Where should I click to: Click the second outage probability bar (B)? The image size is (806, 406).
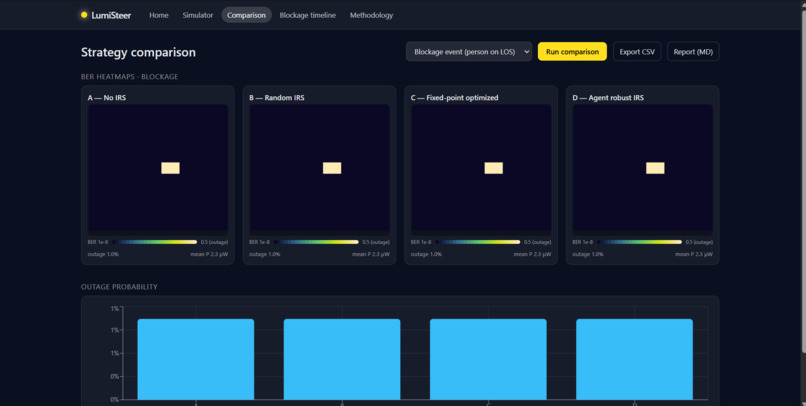point(342,359)
